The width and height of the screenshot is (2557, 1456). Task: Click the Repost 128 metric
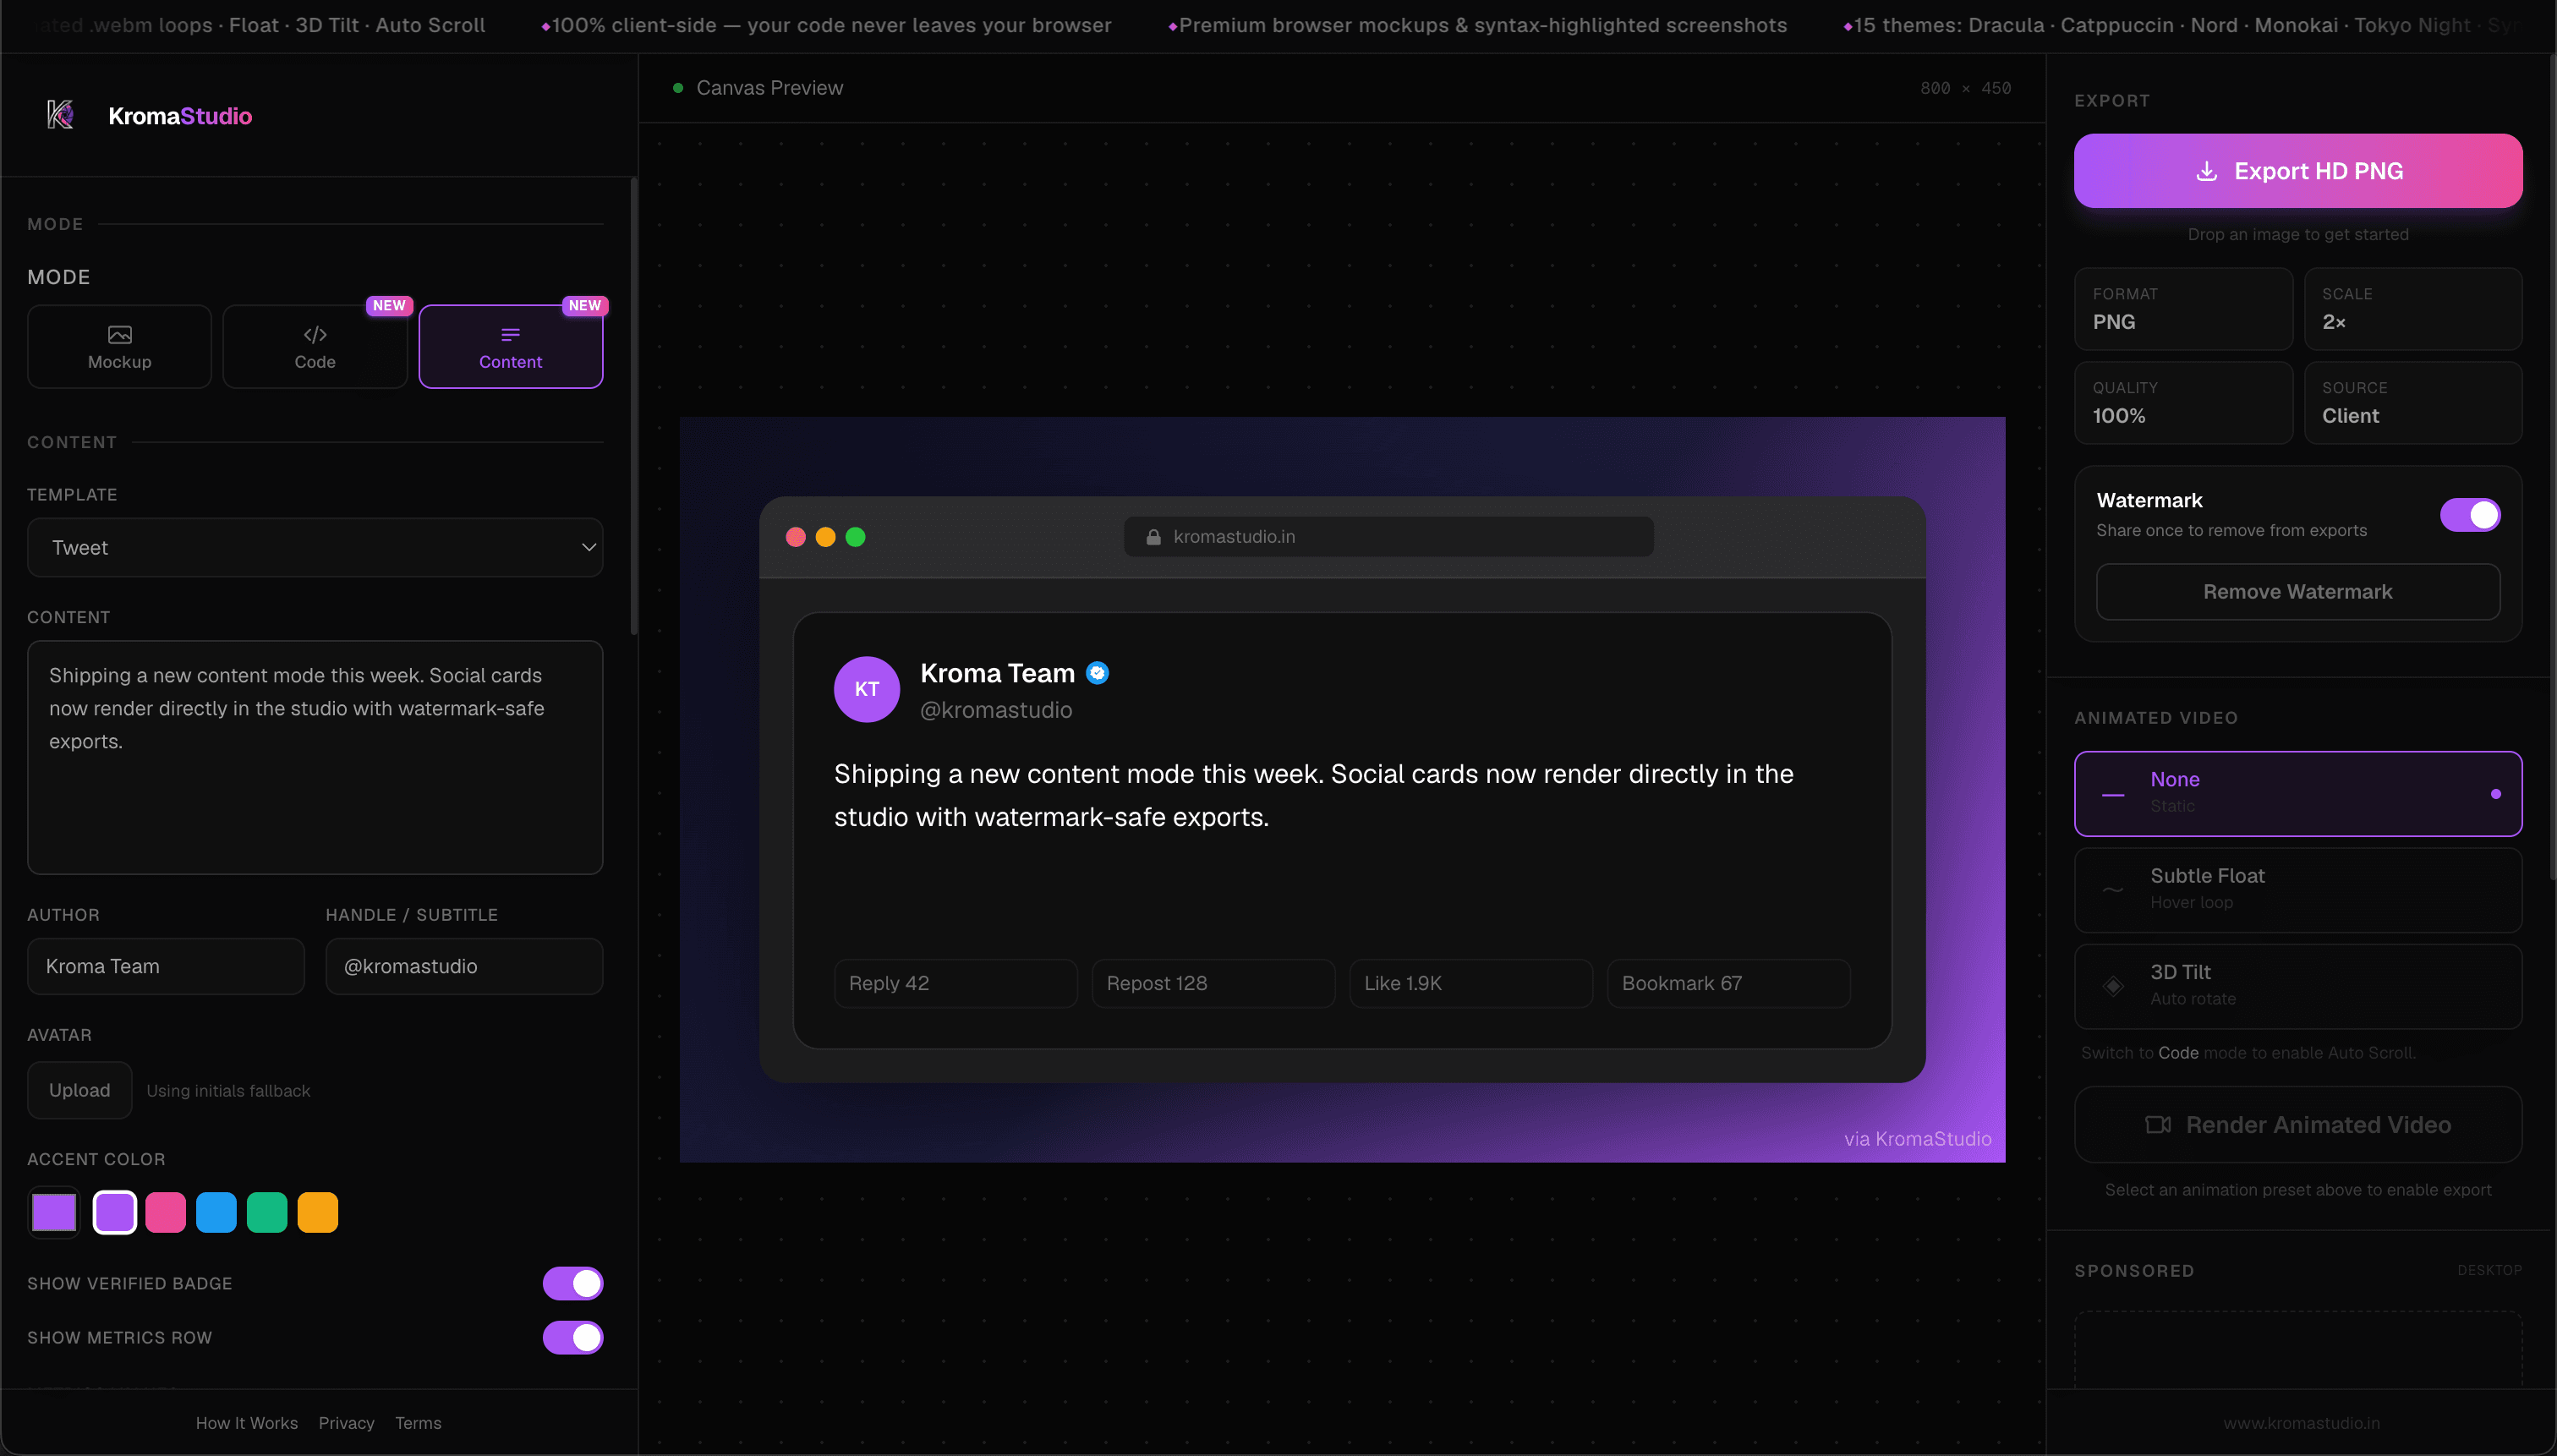[1213, 984]
